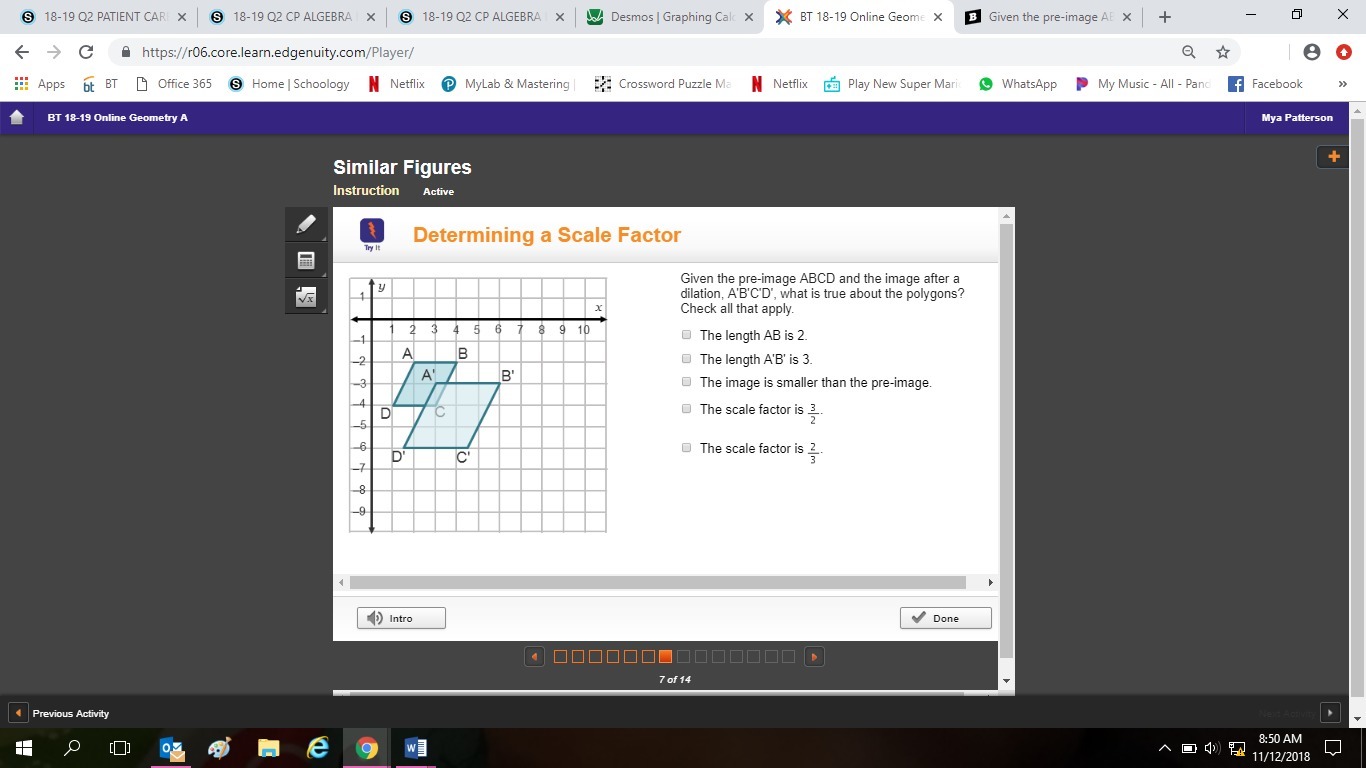Check 'The image is smaller than pre-image'

686,382
